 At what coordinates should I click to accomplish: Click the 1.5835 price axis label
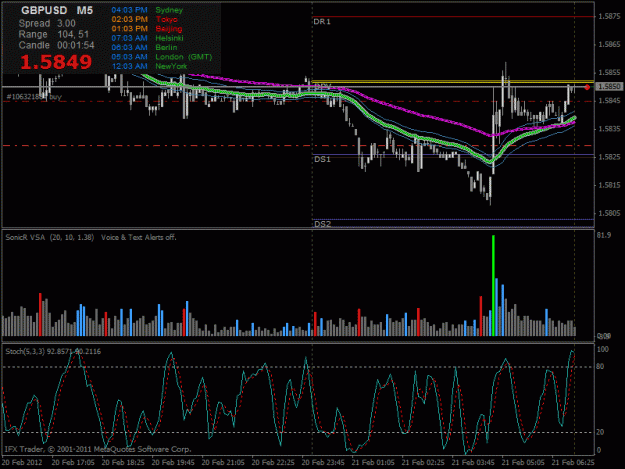pos(609,129)
